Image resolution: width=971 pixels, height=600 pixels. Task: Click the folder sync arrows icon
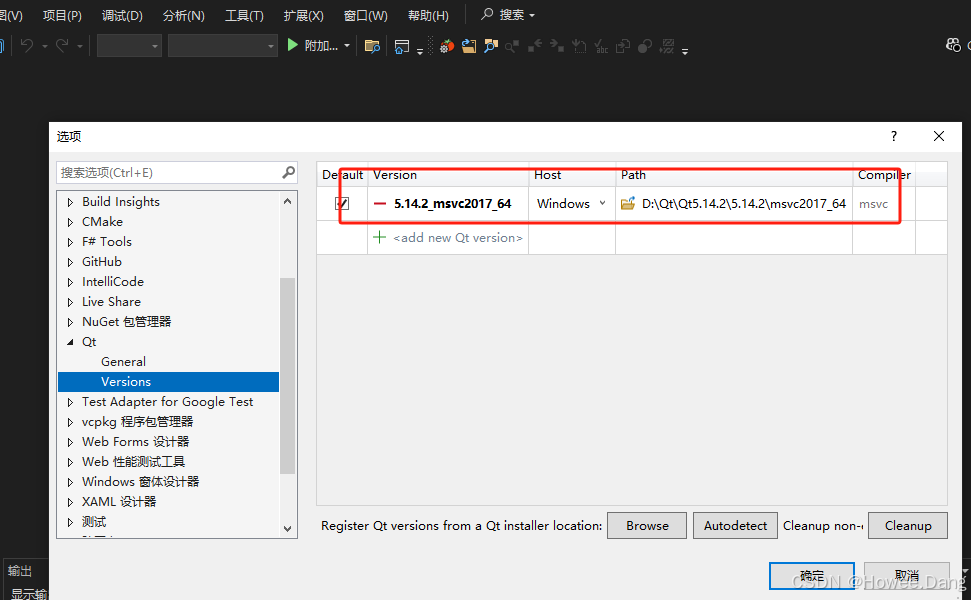[x=469, y=46]
